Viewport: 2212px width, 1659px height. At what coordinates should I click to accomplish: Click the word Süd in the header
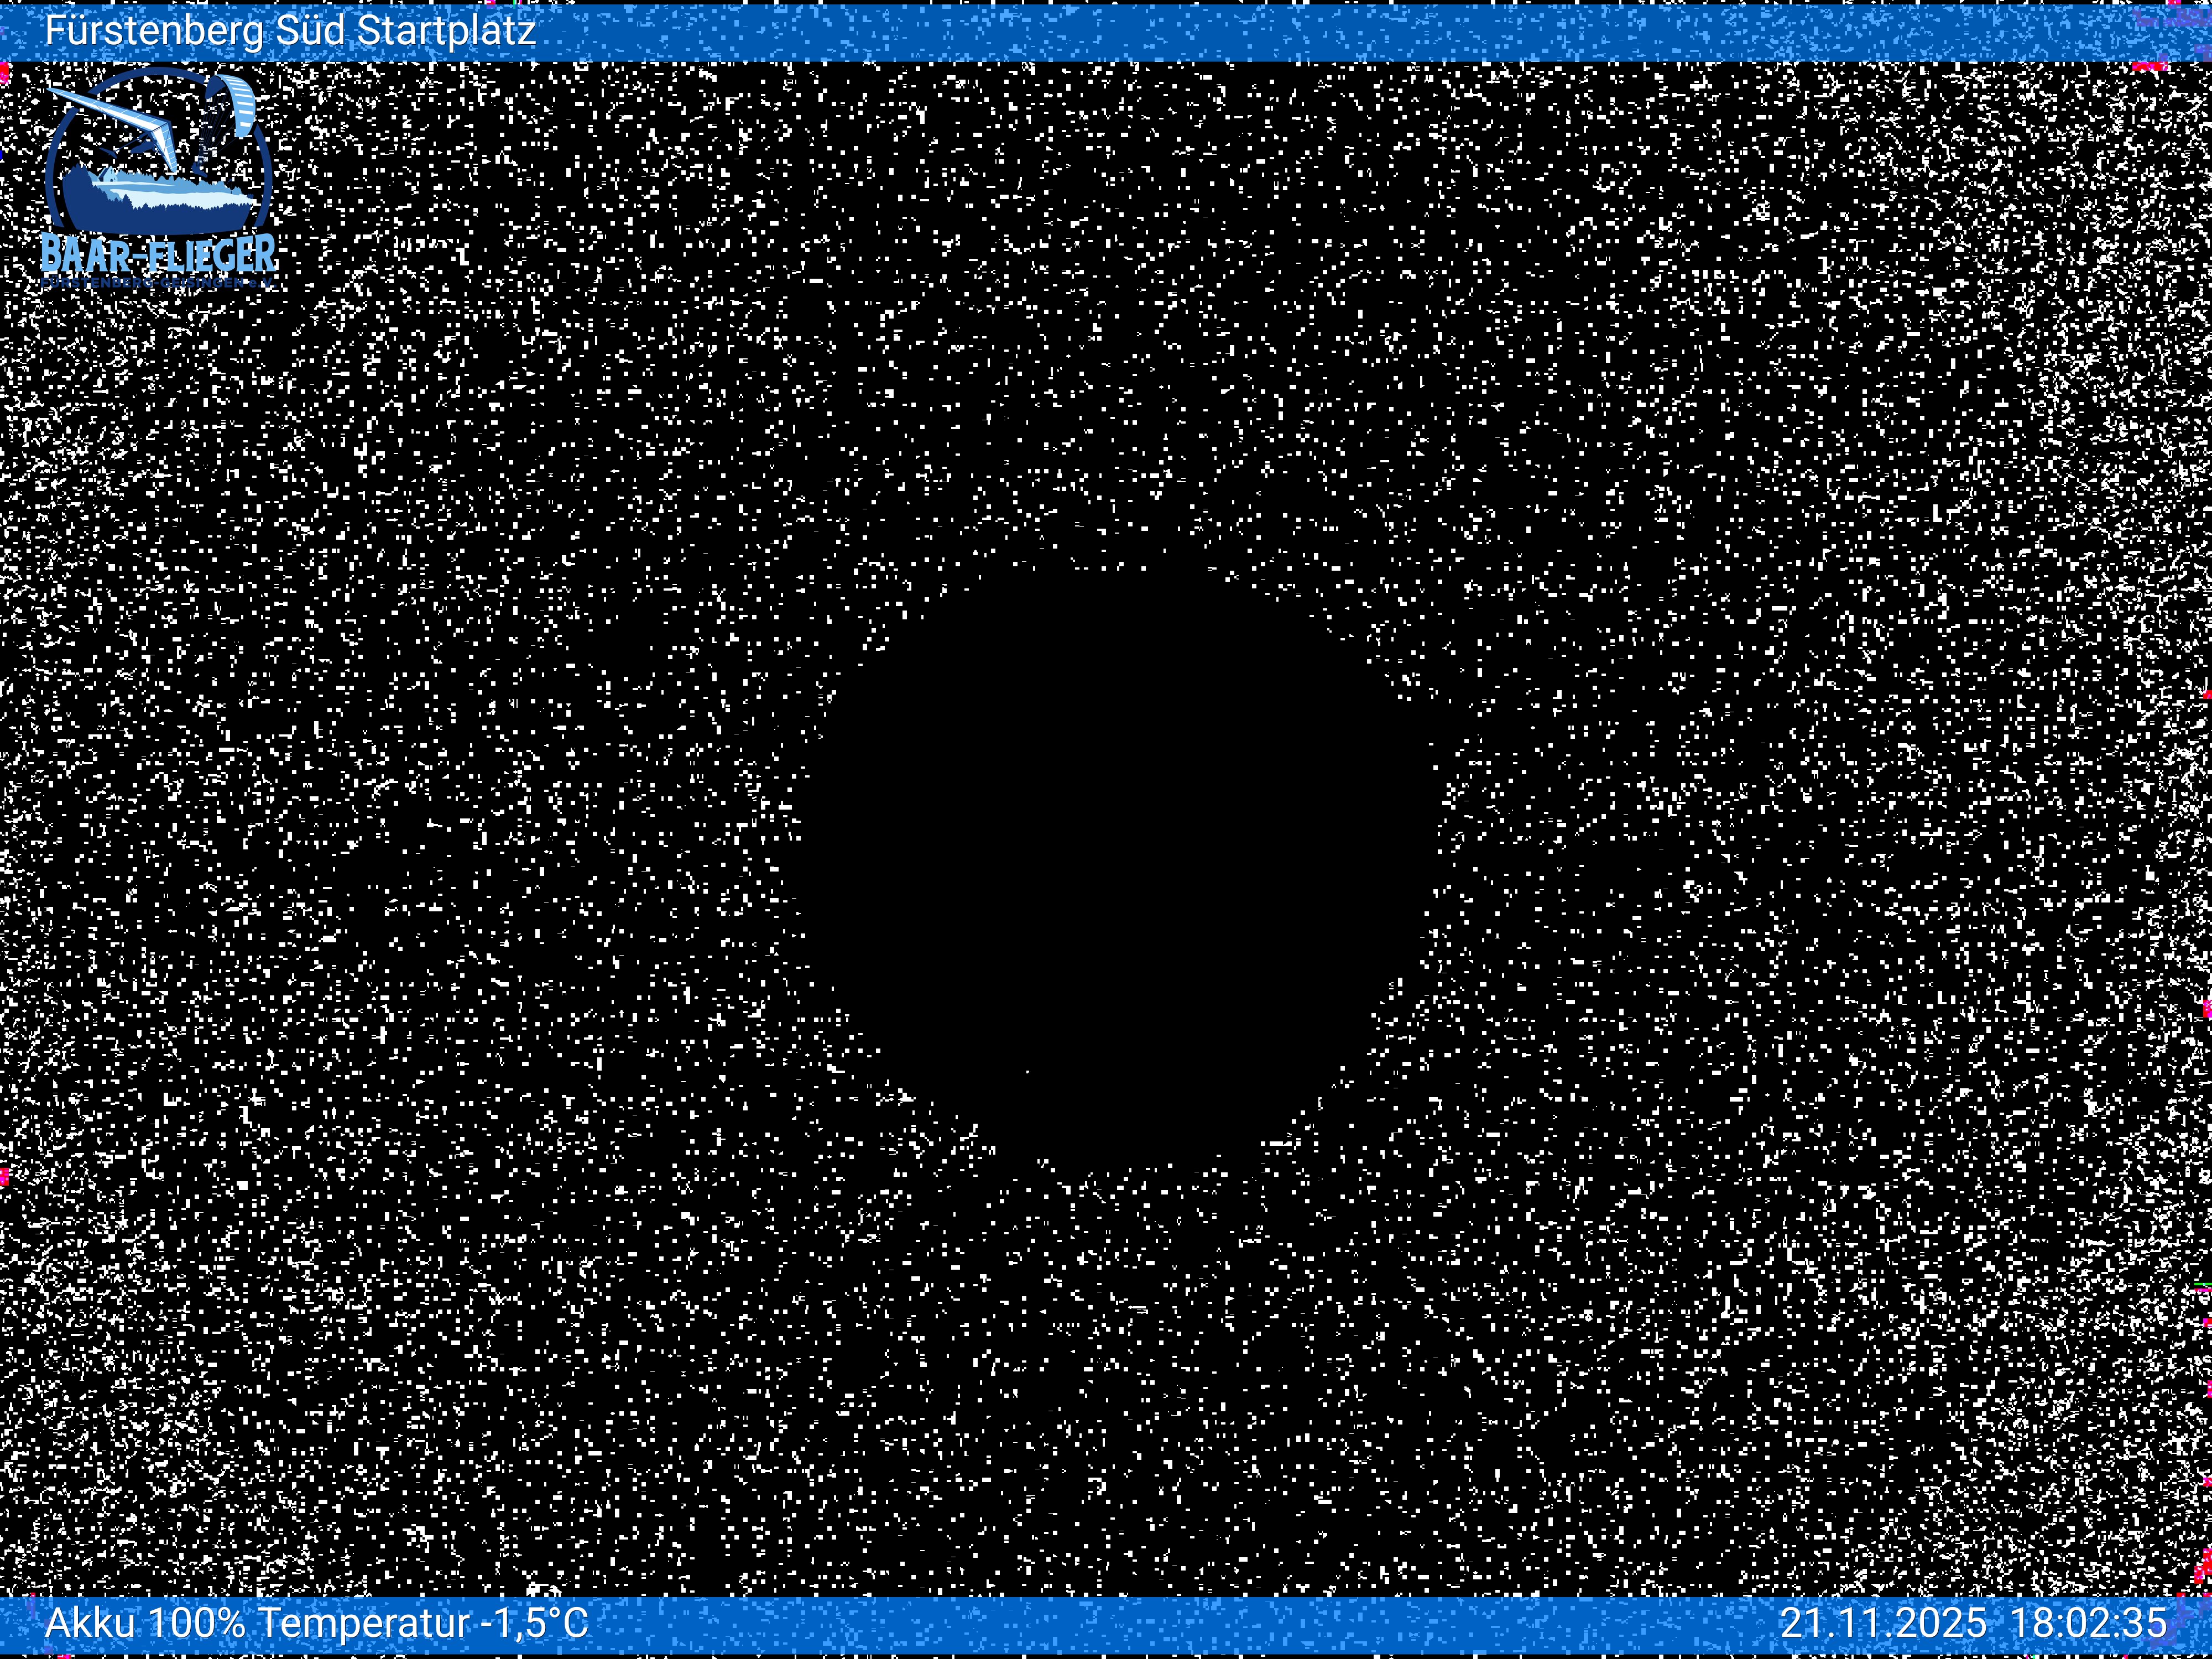311,31
